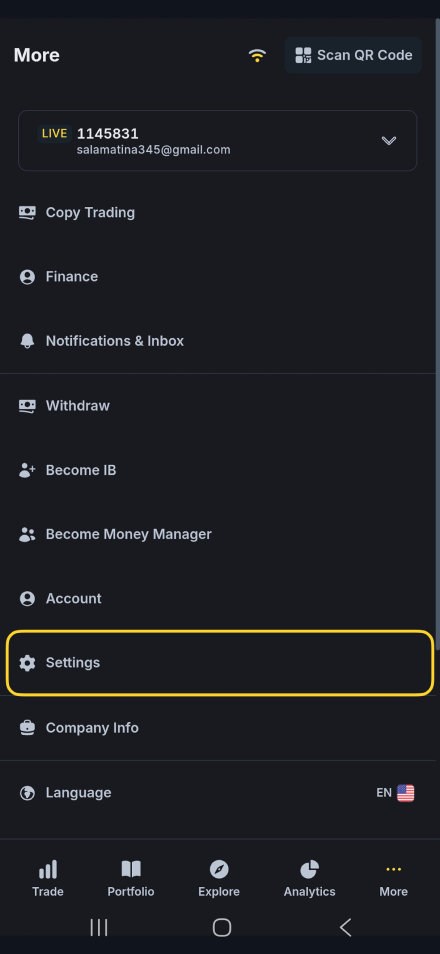This screenshot has height=954, width=440.
Task: Open the language selector via US flag
Action: (405, 793)
